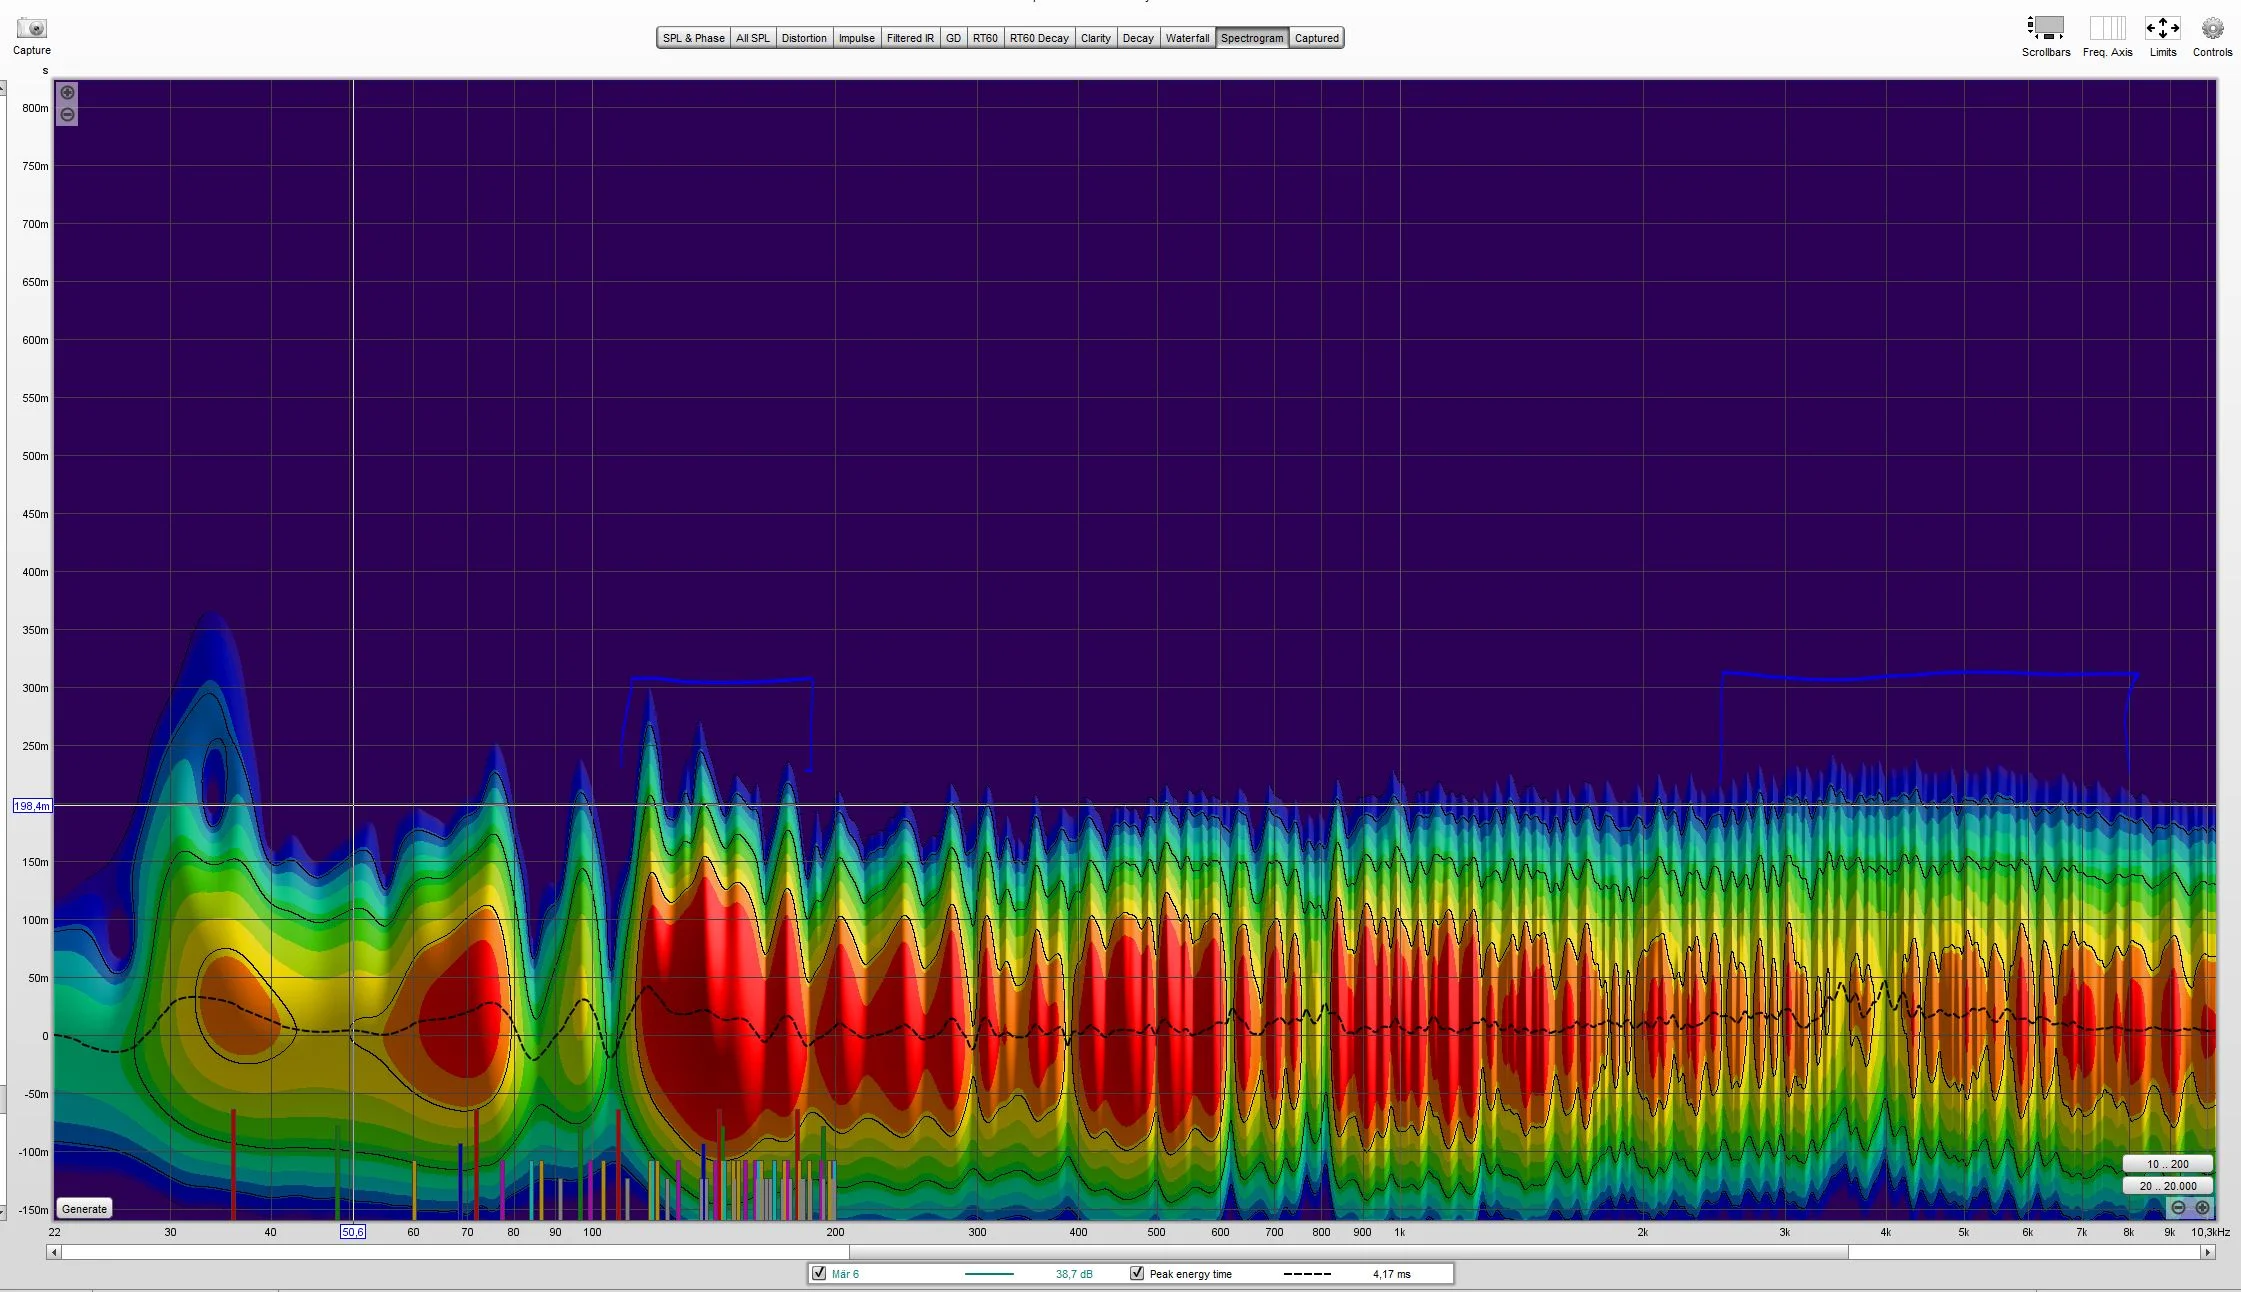The image size is (2241, 1292).
Task: Open the Captured tab
Action: (x=1316, y=38)
